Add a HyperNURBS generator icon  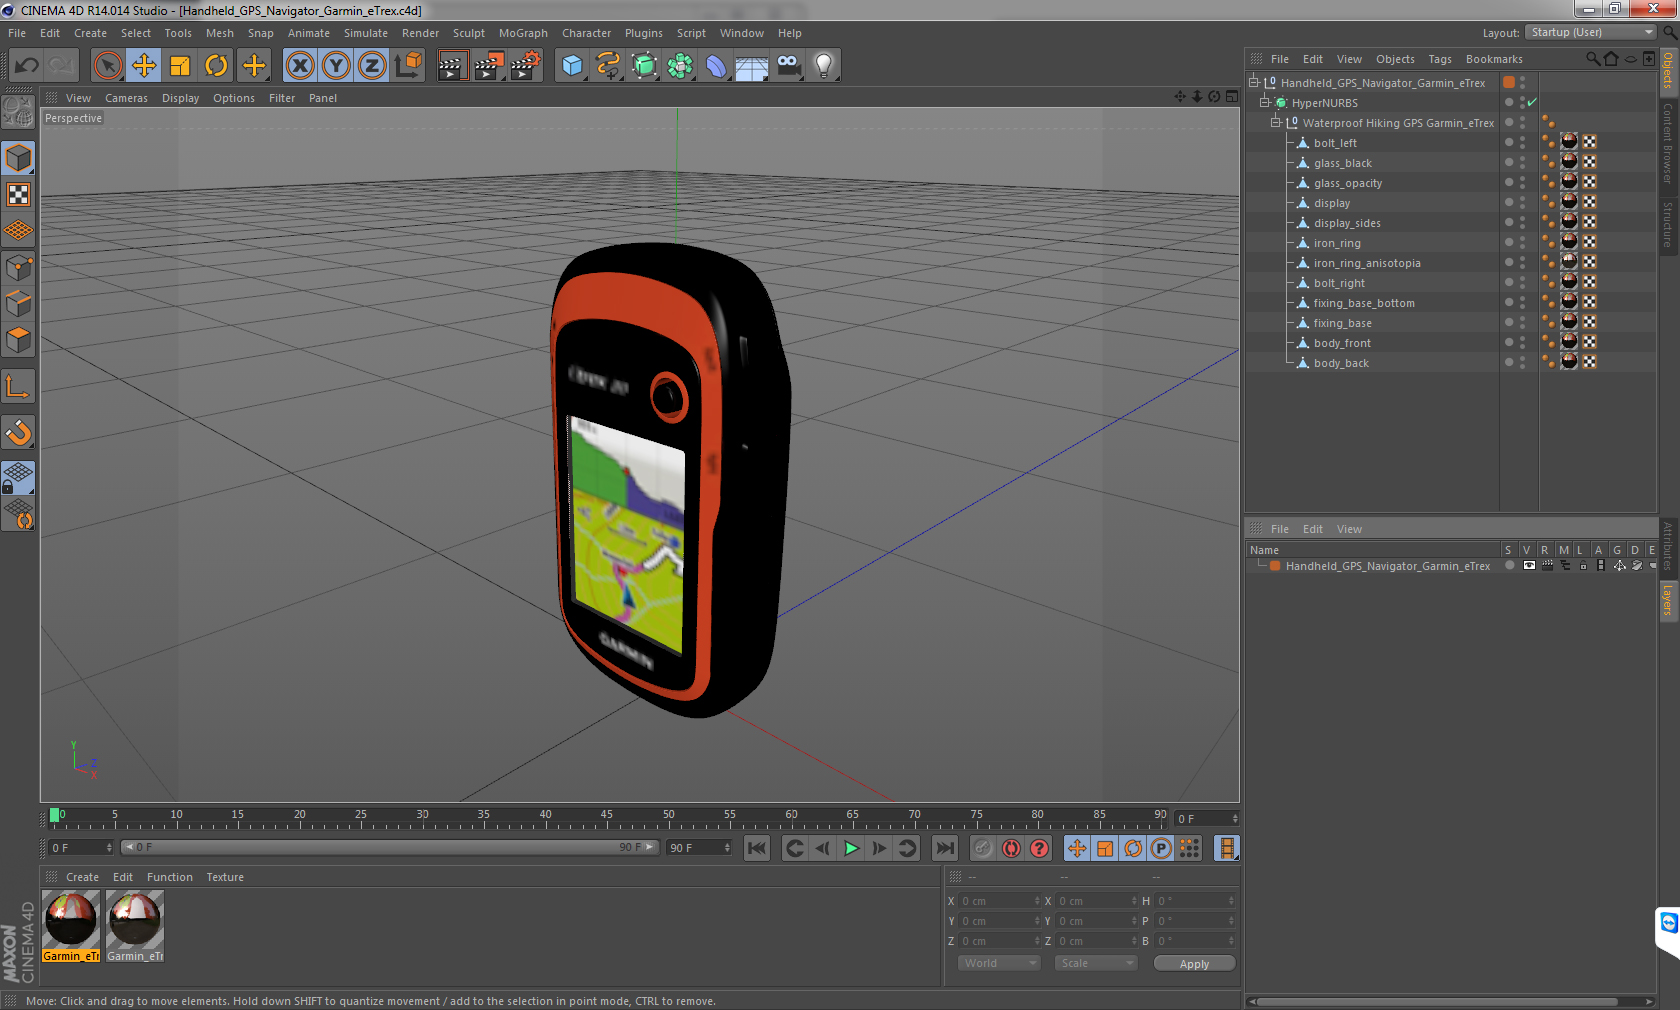644,66
